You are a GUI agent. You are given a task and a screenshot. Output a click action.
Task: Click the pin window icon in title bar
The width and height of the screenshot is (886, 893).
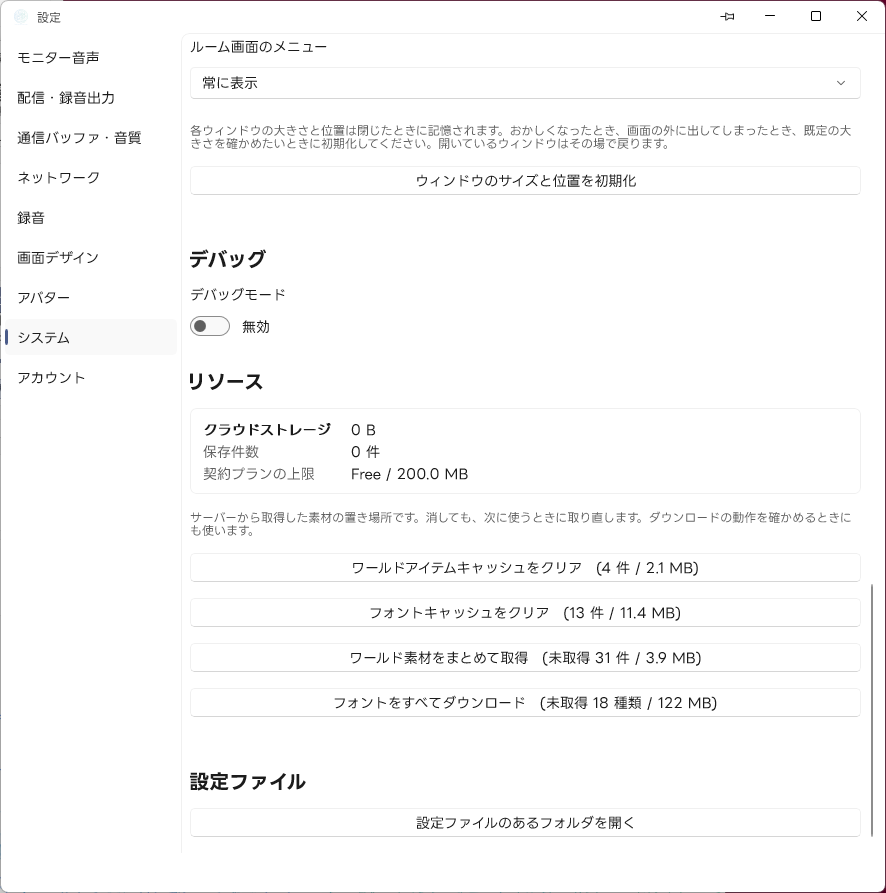pyautogui.click(x=727, y=17)
